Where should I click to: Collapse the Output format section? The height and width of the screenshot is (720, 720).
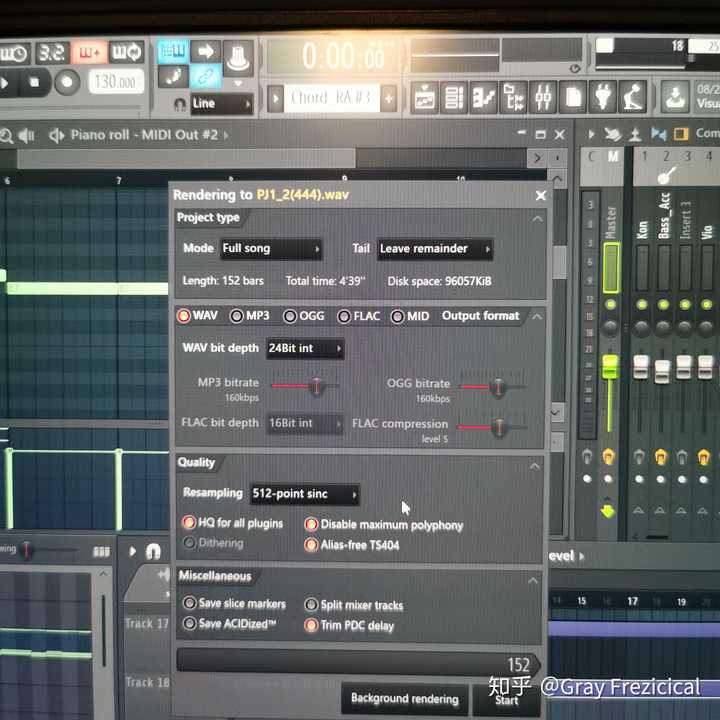coord(536,317)
